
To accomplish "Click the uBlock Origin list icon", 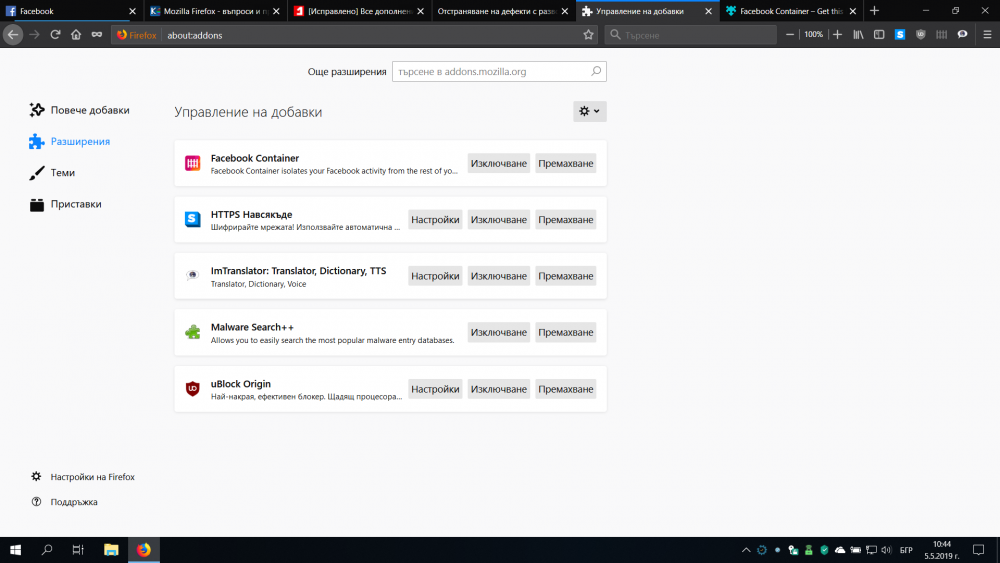I will [193, 388].
